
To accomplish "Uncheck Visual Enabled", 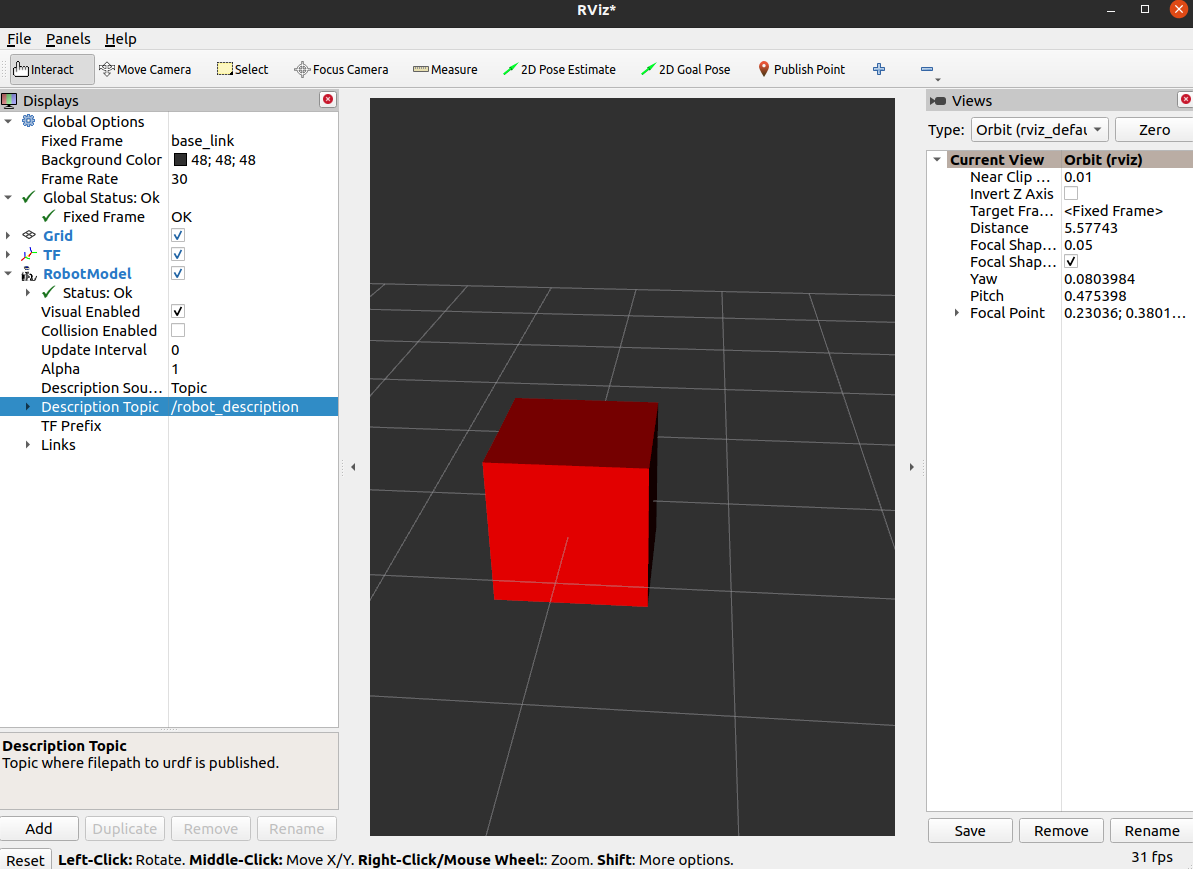I will (x=178, y=311).
